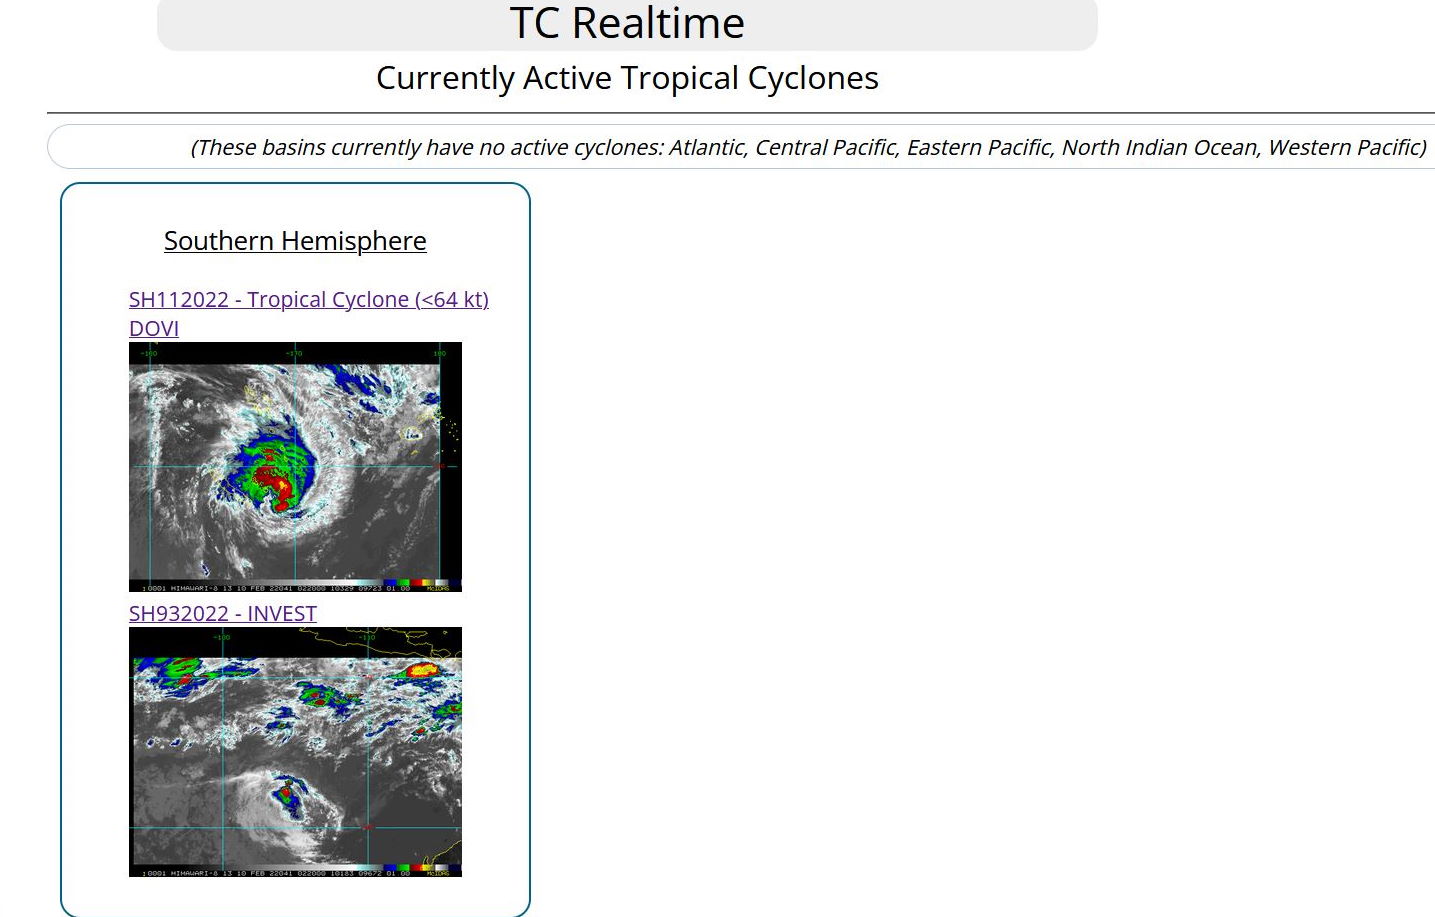Click the green-blue cloud band at INVEST image top left
Screen dimensions: 1435x917
[175, 670]
